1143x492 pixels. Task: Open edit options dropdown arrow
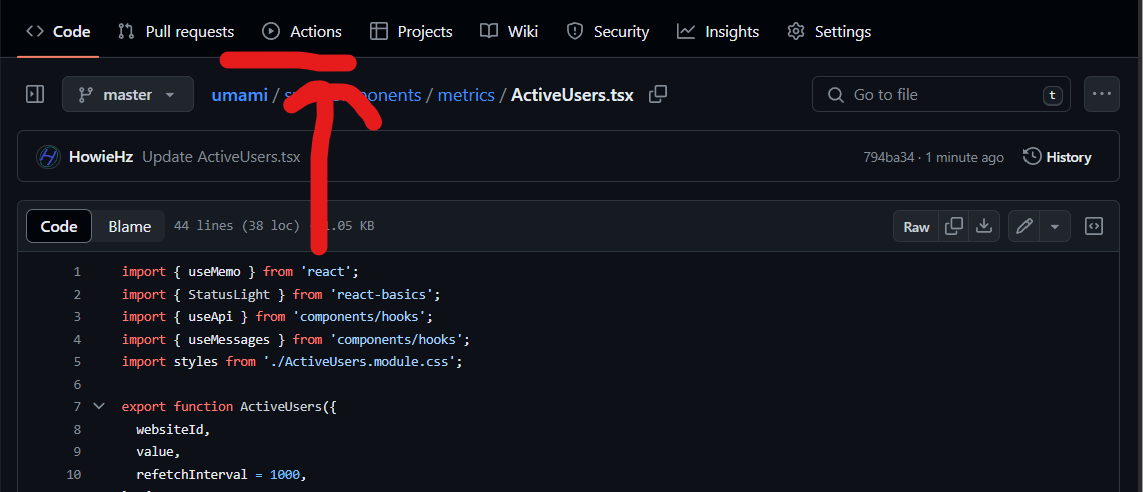tap(1055, 226)
